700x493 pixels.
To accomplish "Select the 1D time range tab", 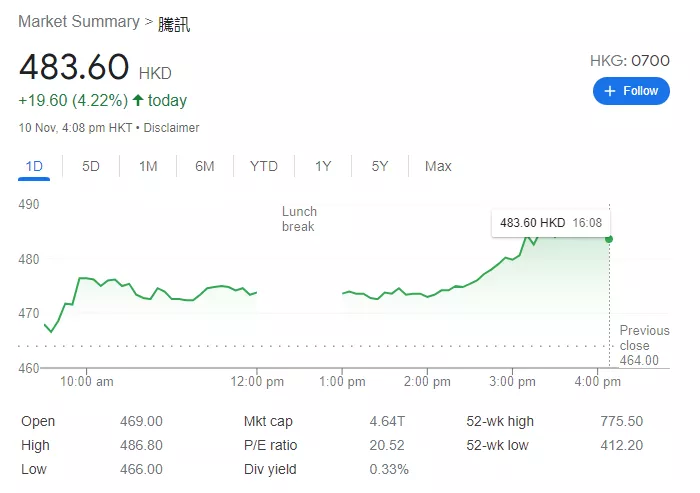I will 34,166.
